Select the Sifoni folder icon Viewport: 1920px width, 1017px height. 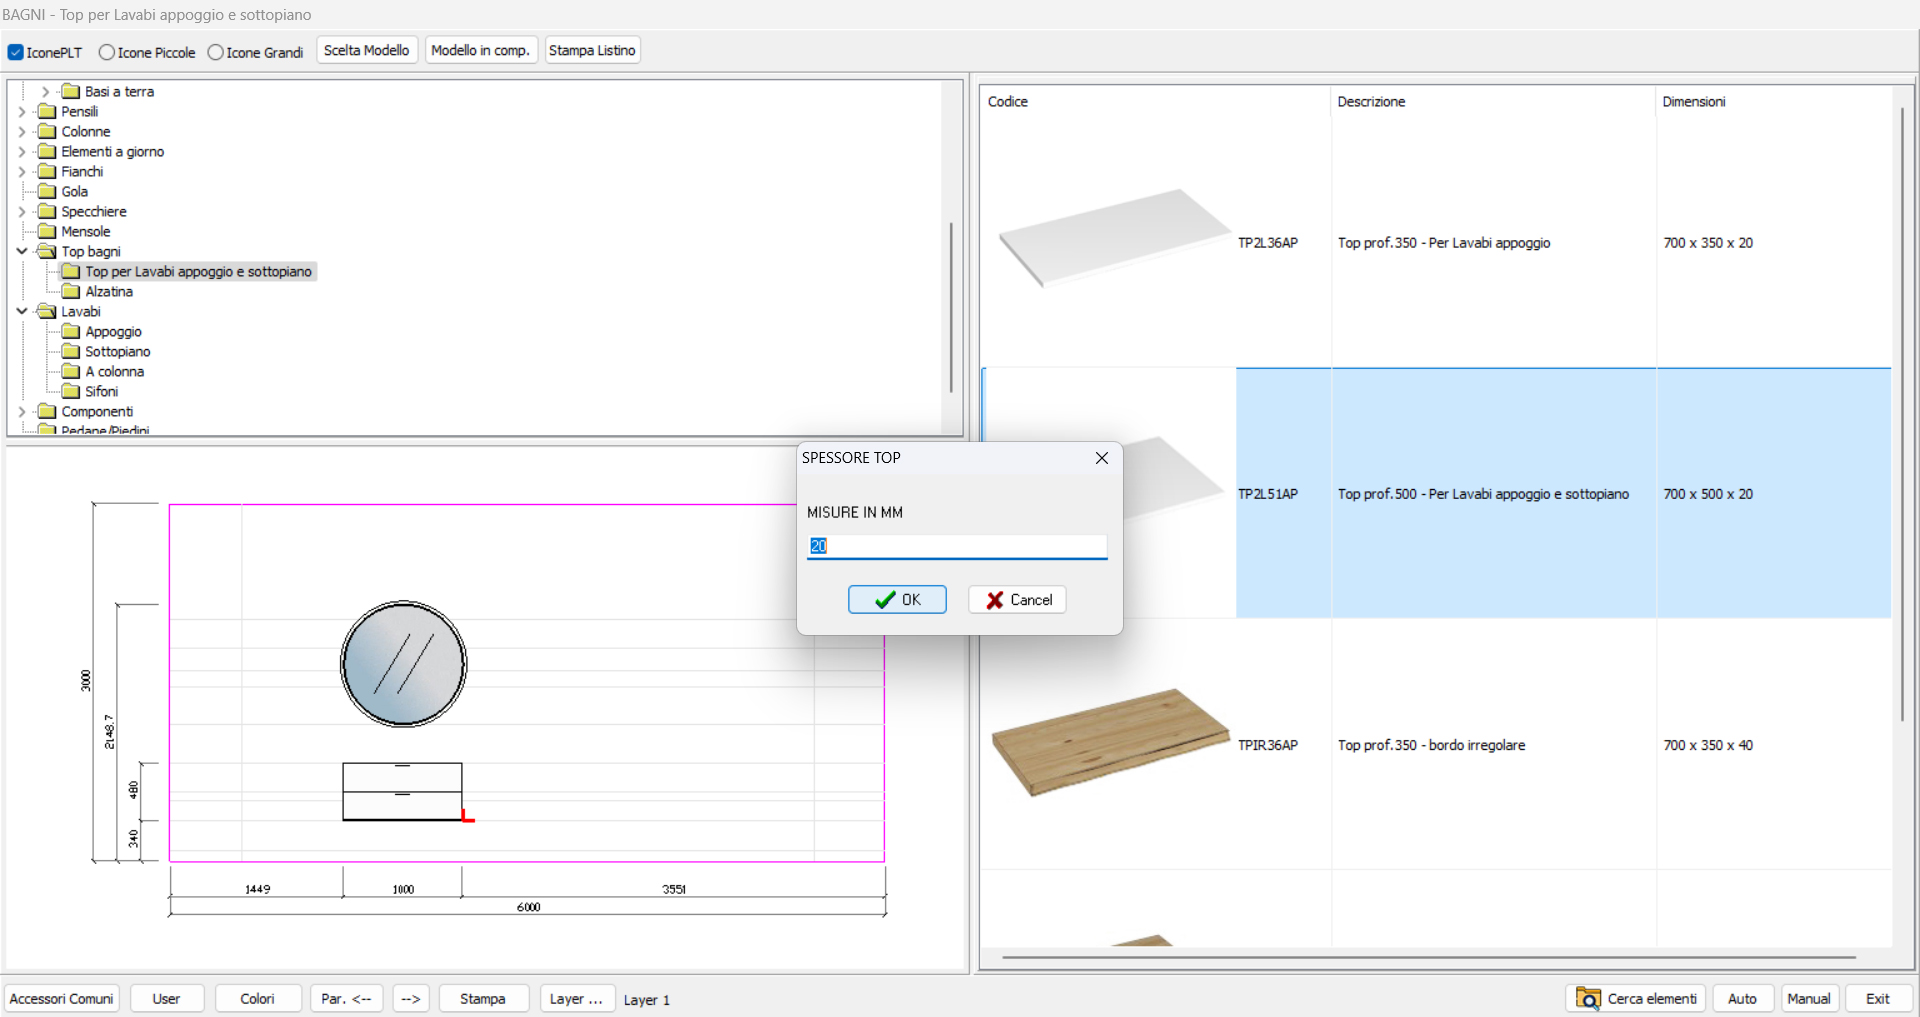point(71,391)
